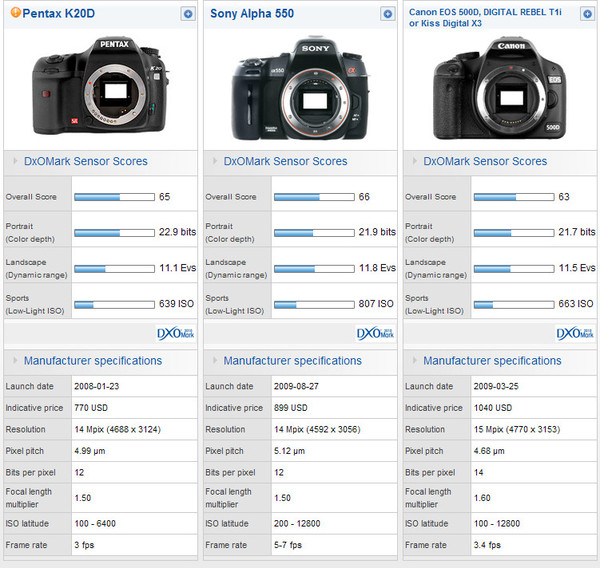Click the '1040 USD' indicative price
The width and height of the screenshot is (600, 568).
pos(493,408)
